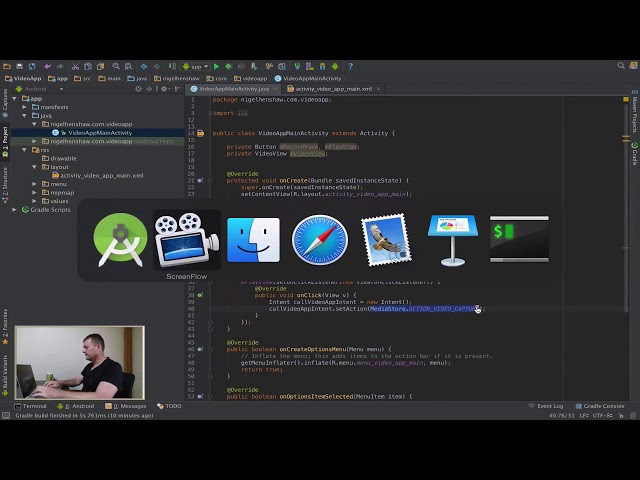Click the Make Project icon
This screenshot has width=640, height=480.
(172, 66)
